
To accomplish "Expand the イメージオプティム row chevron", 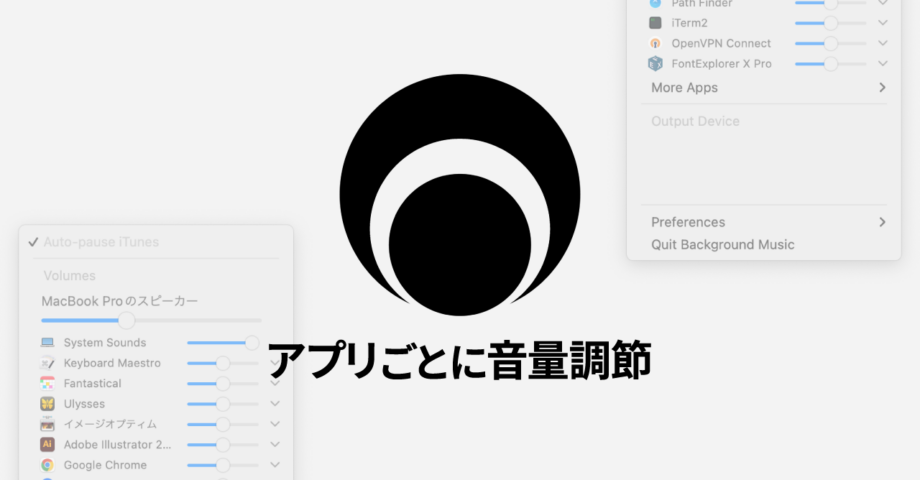I will [x=275, y=424].
